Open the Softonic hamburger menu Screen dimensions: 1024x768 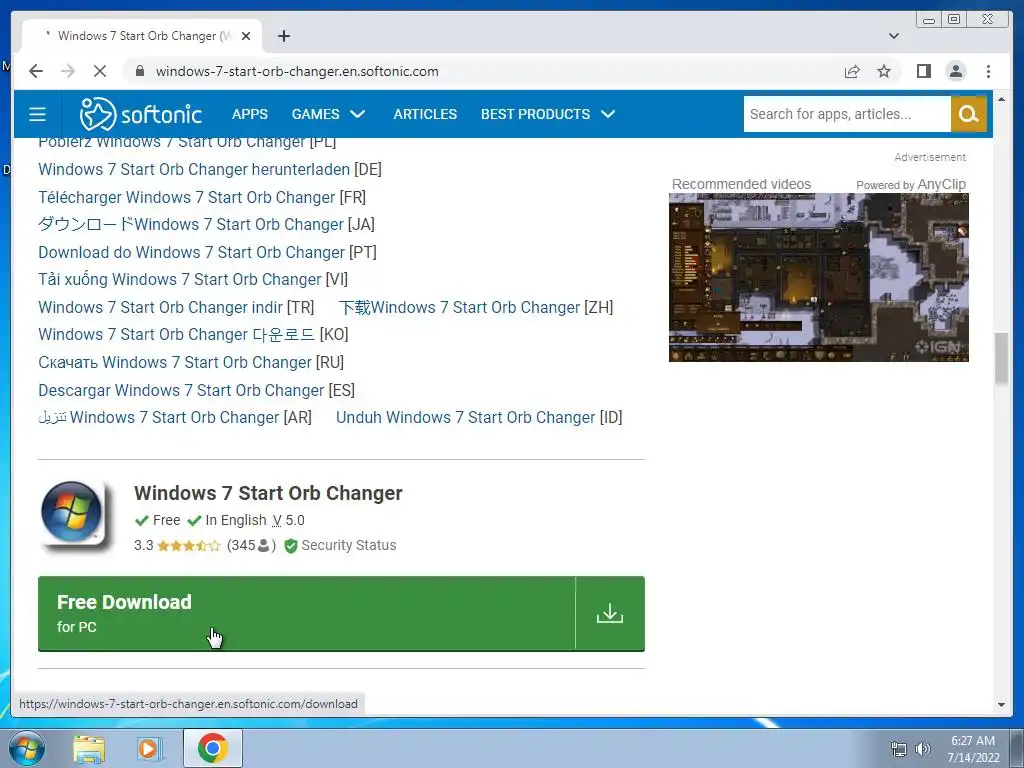(x=37, y=114)
